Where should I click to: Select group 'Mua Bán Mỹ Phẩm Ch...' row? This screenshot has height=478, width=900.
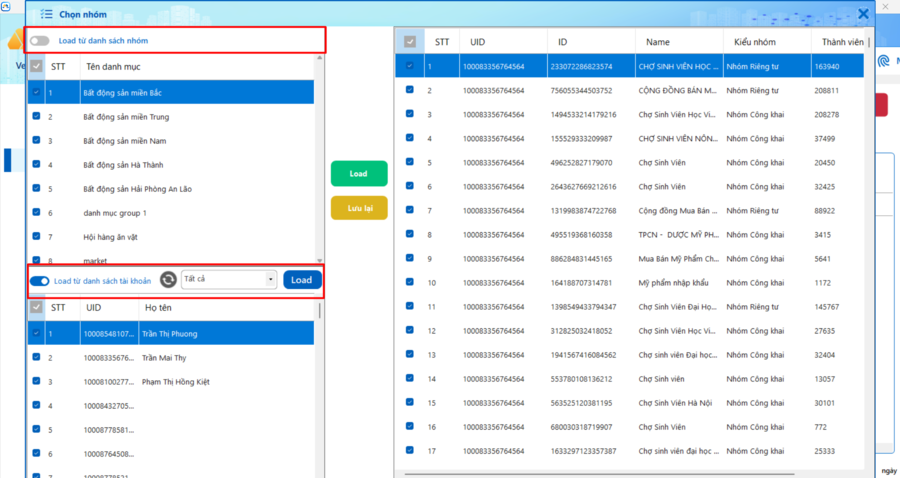(x=629, y=259)
